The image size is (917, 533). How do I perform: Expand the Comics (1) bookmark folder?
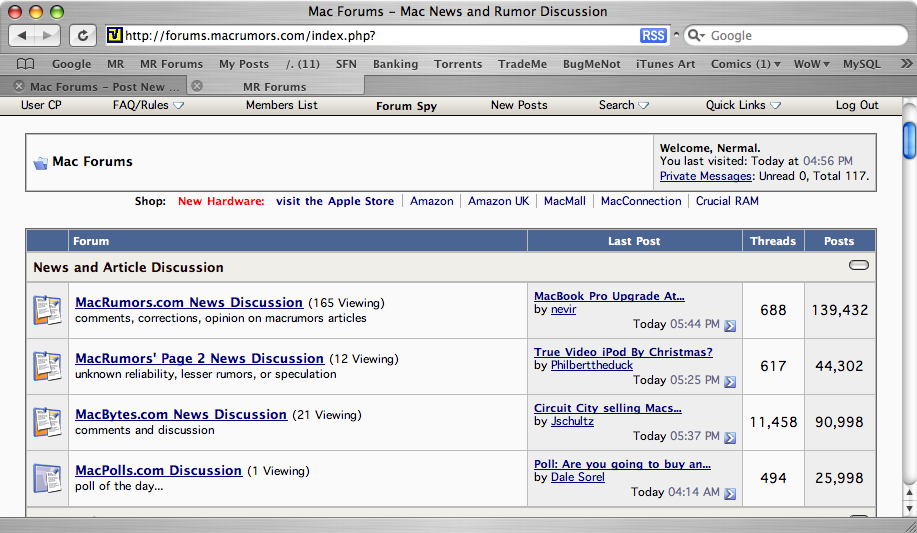coord(745,64)
